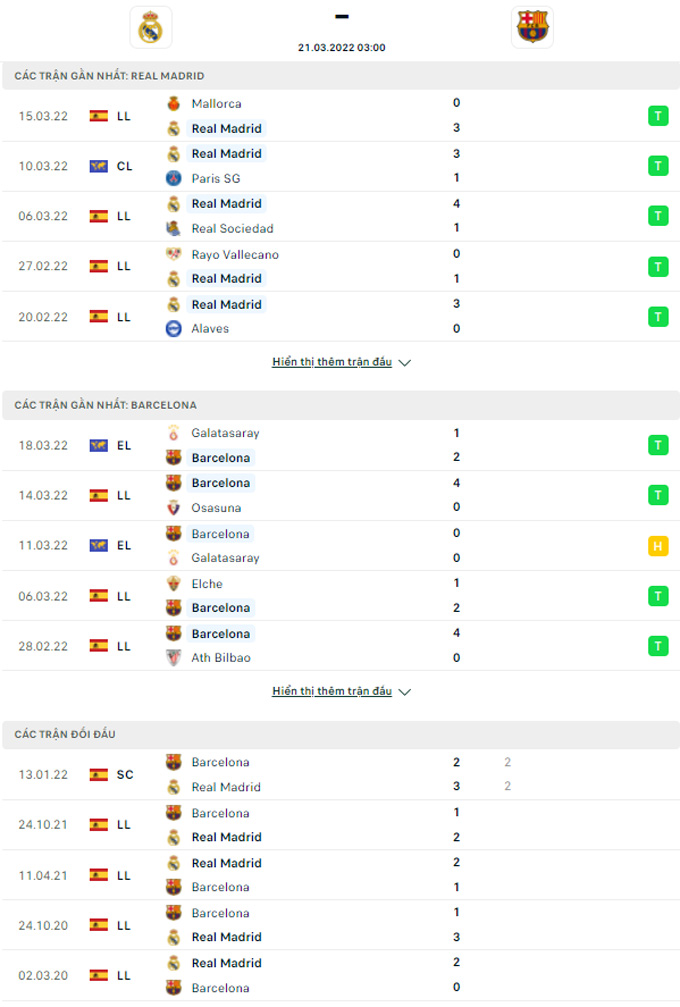Click the Mallorca team logo

(173, 104)
